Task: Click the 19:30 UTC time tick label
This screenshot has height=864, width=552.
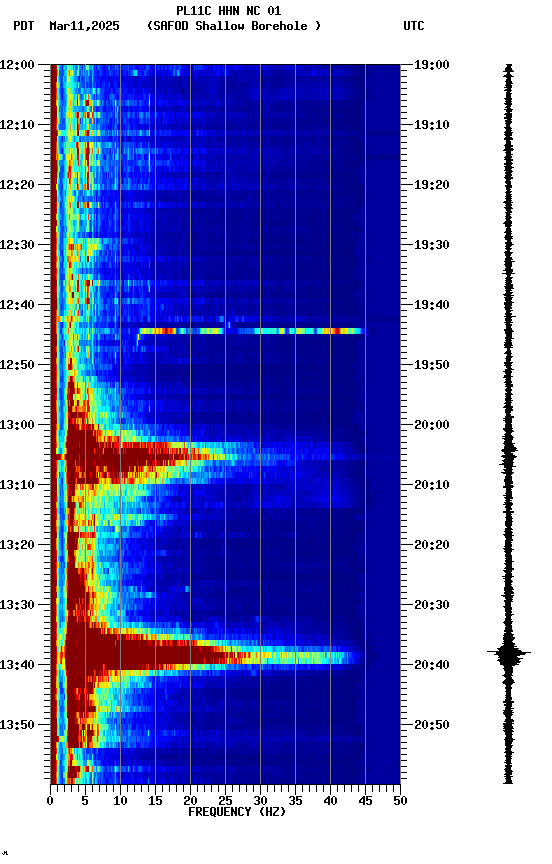Action: pos(432,245)
